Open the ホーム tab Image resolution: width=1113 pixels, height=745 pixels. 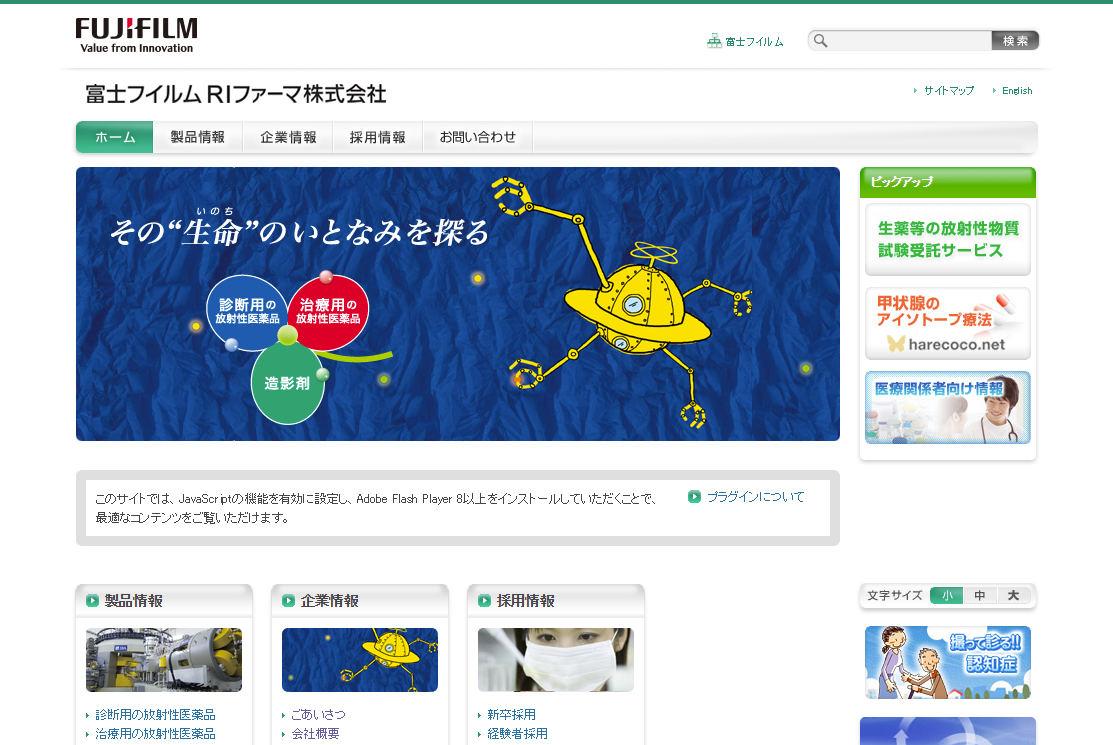click(114, 137)
